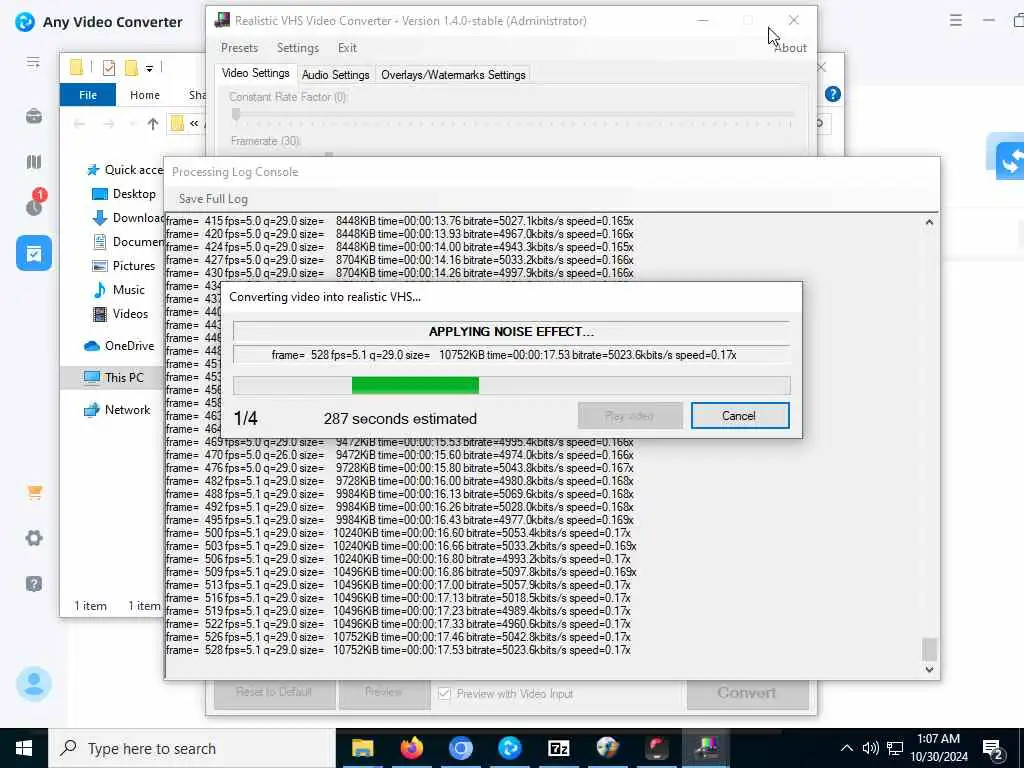Select the highlighted task list icon in sidebar
Image resolution: width=1024 pixels, height=768 pixels.
pyautogui.click(x=34, y=253)
